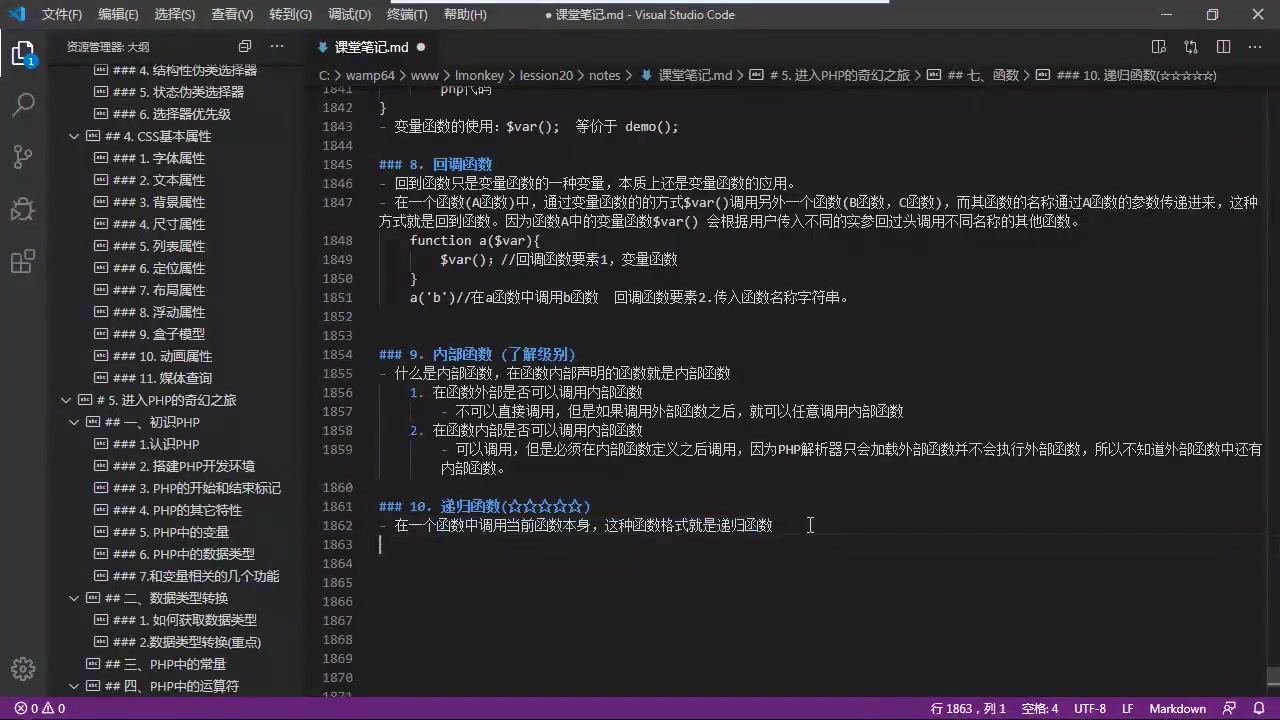Open the Source Control view

click(23, 156)
